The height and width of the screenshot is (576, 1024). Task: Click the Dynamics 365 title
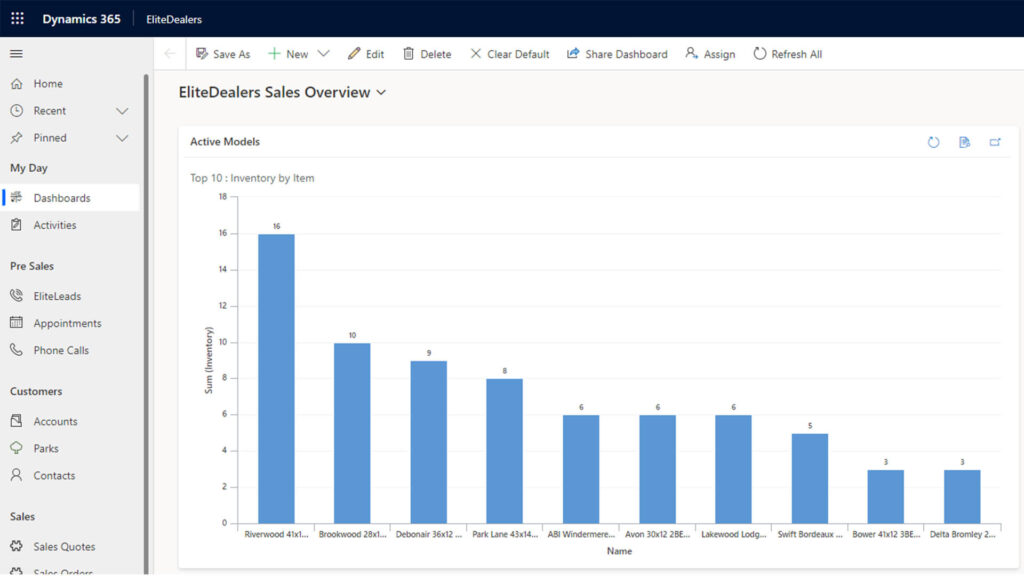pos(81,19)
